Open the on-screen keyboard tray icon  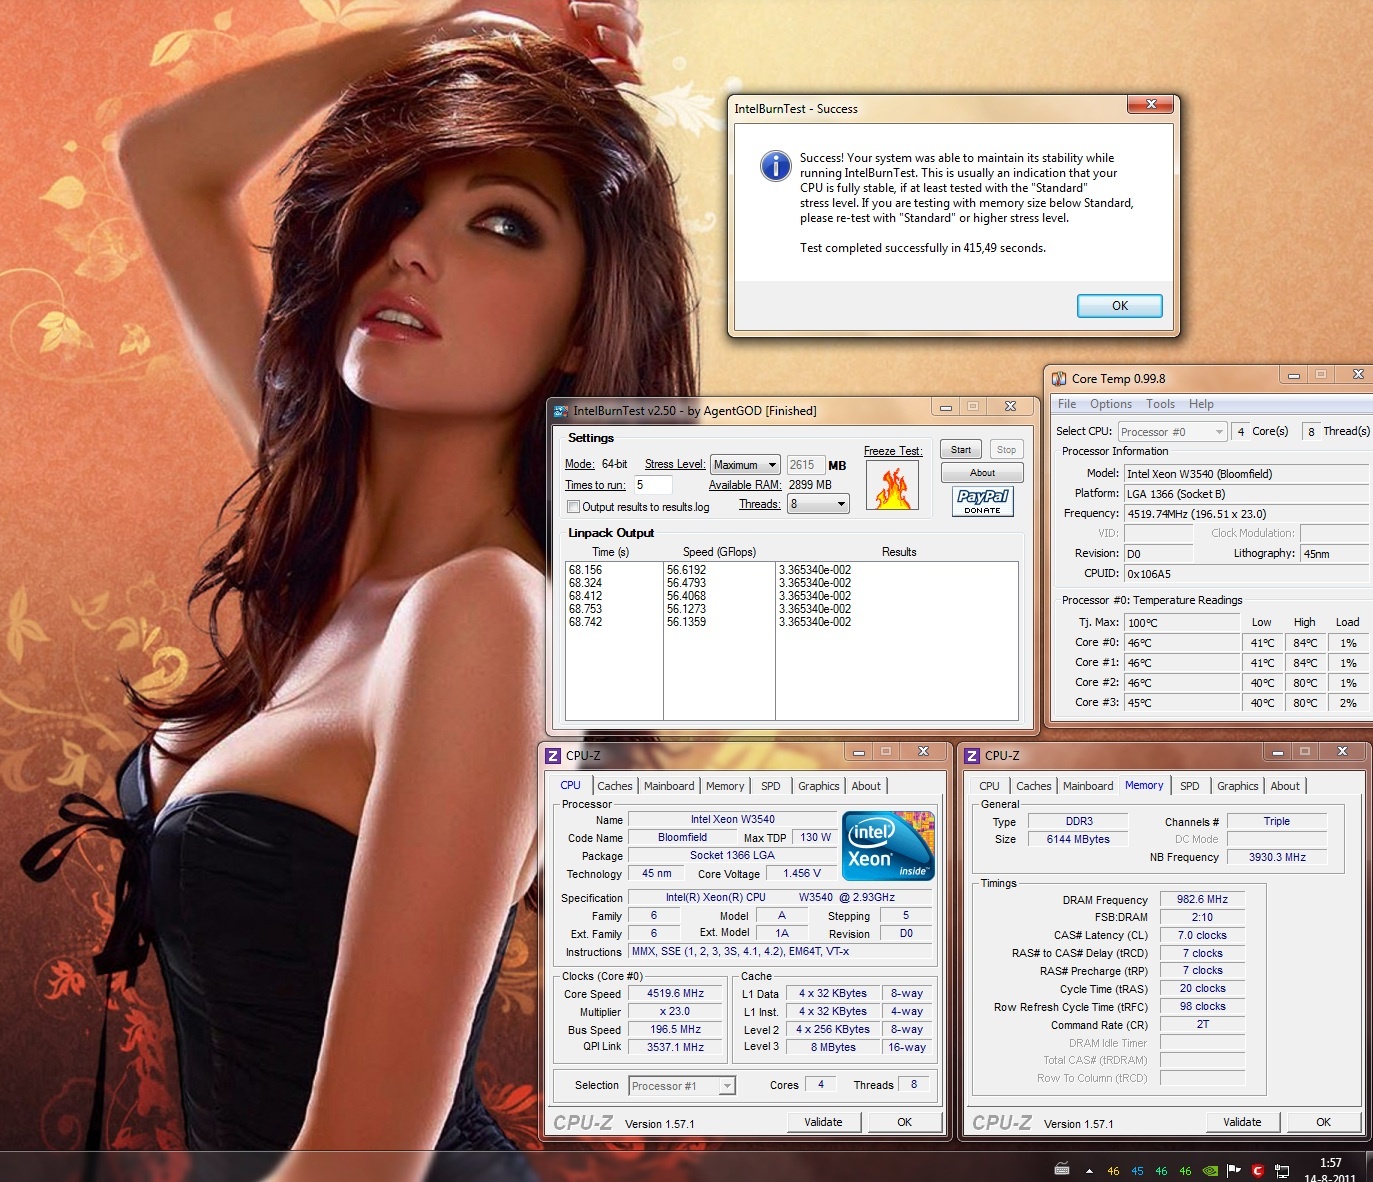1062,1169
